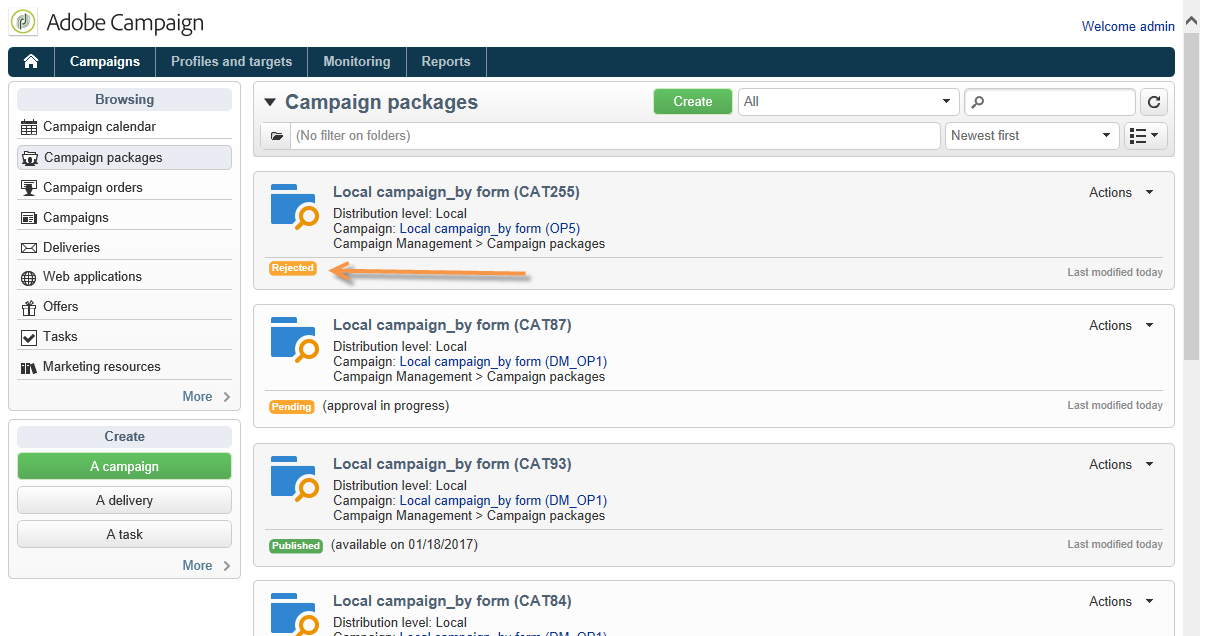Open package title CAT93
This screenshot has height=636, width=1210.
pyautogui.click(x=452, y=464)
